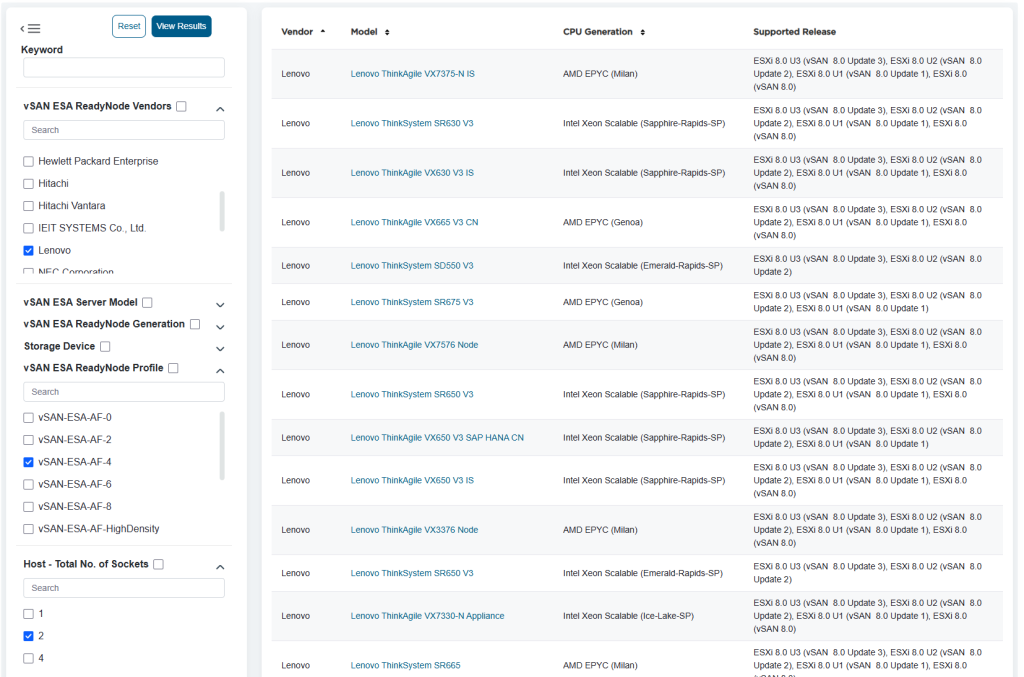The height and width of the screenshot is (677, 1024).
Task: Check the 4 sockets option
Action: coord(28,657)
